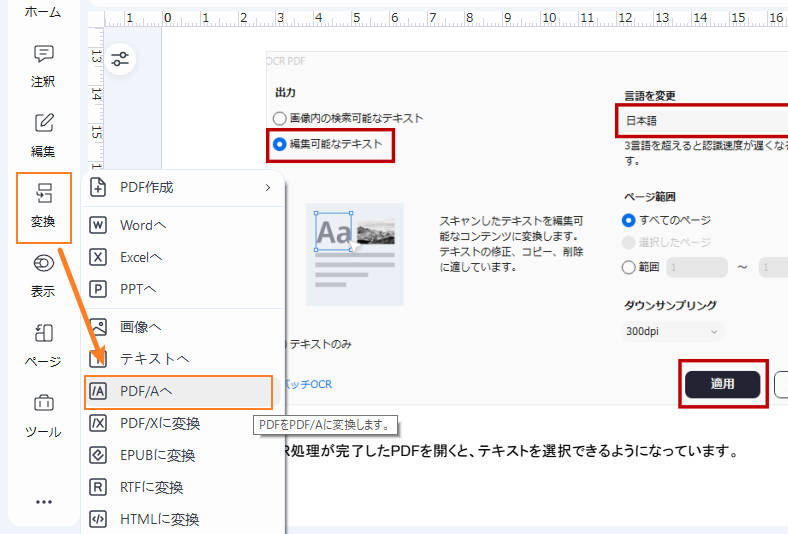Viewport: 788px width, 534px height.
Task: Convert to Word via Wordへ
Action: point(183,225)
